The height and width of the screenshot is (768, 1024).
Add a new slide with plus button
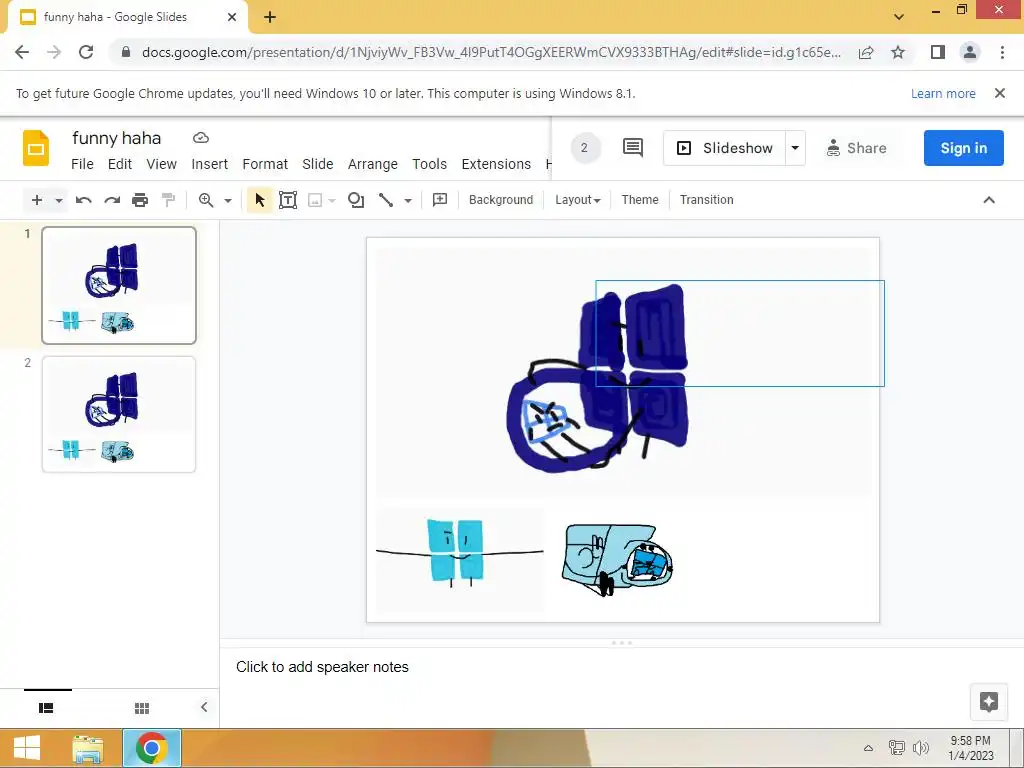tap(37, 200)
